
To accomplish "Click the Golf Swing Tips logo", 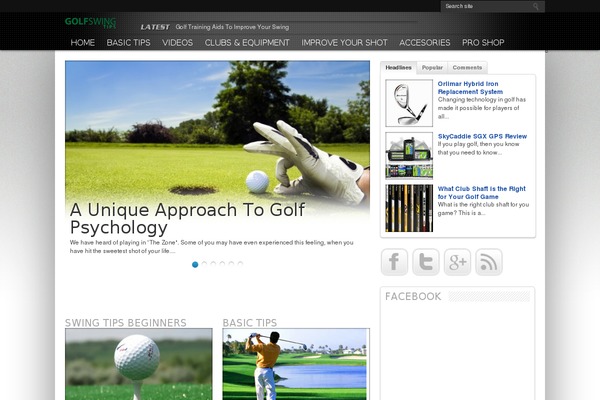I will [90, 23].
